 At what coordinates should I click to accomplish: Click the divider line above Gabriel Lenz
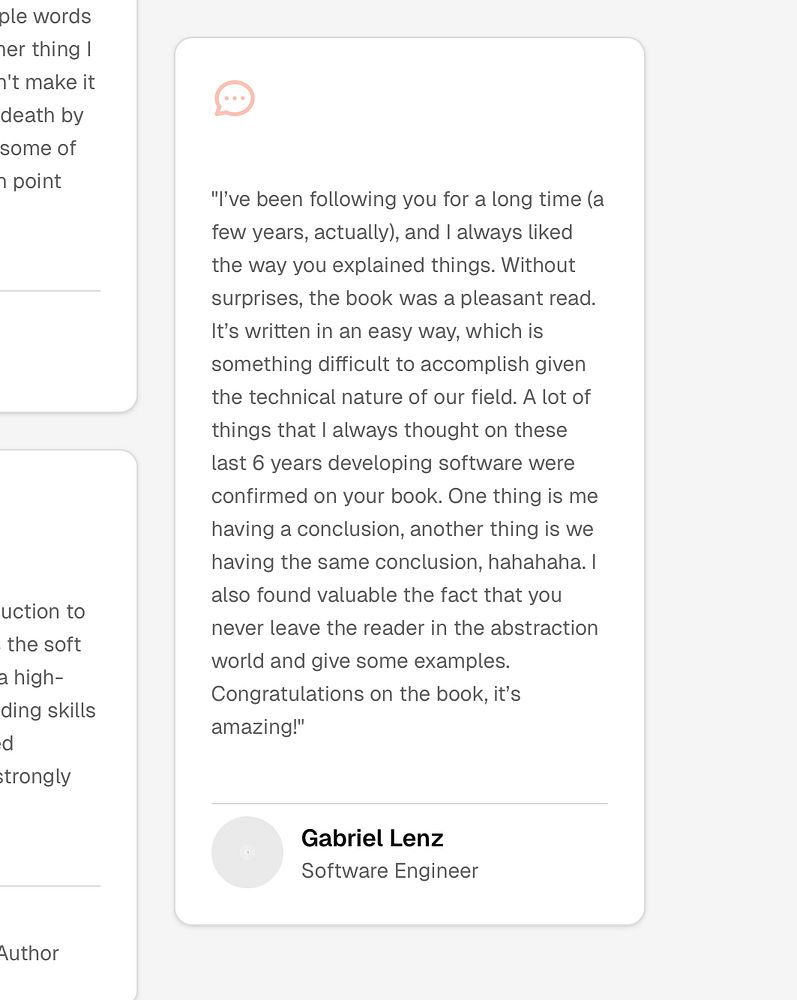click(x=409, y=803)
